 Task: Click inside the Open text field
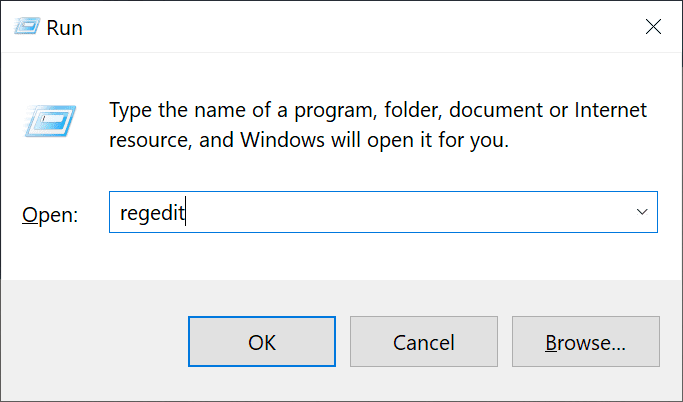383,212
